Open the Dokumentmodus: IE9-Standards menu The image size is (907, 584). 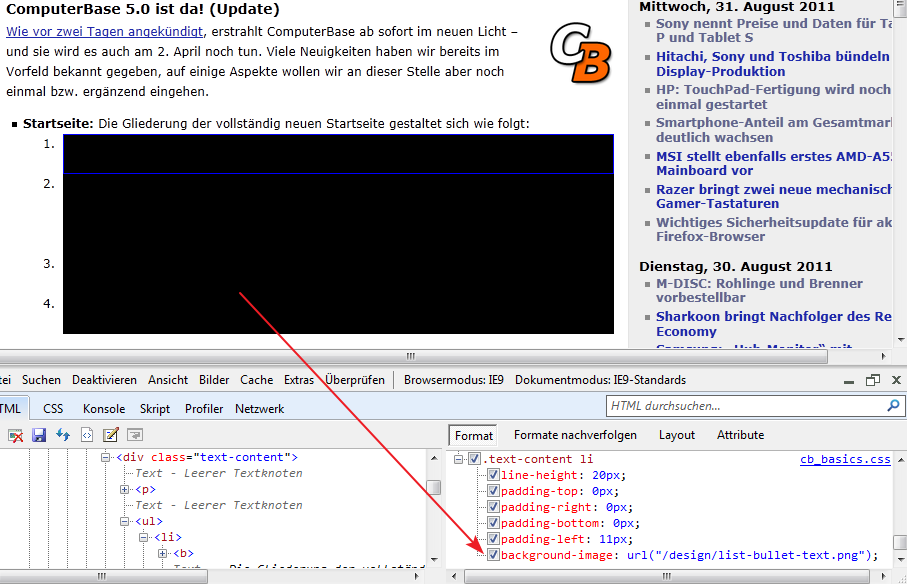(x=600, y=380)
